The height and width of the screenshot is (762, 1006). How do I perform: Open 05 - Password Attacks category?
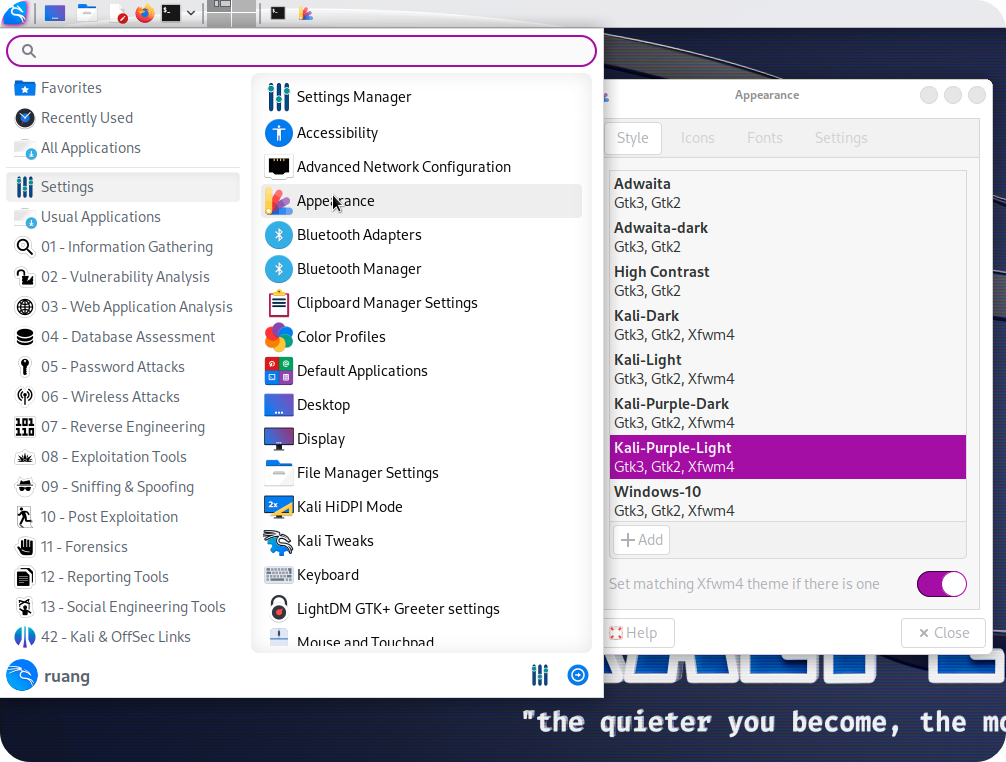tap(123, 367)
